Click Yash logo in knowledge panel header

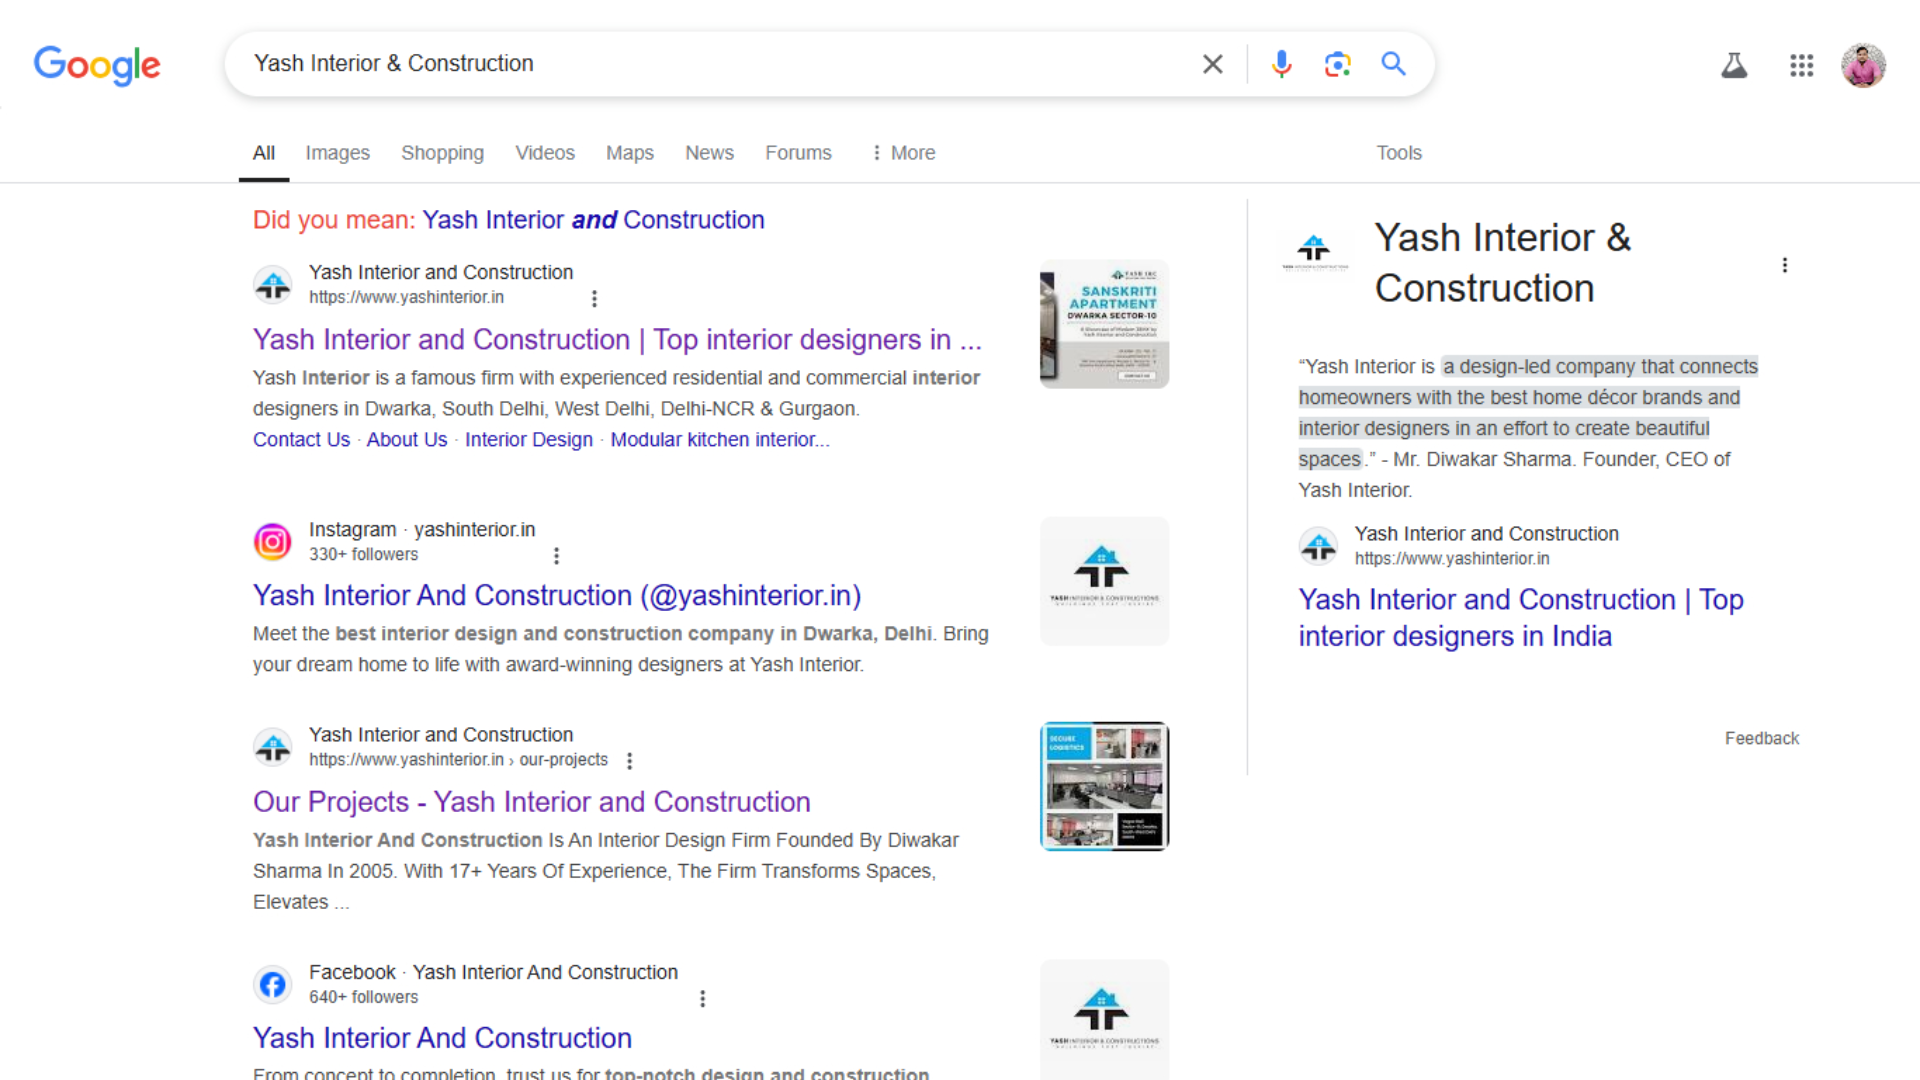pyautogui.click(x=1315, y=251)
